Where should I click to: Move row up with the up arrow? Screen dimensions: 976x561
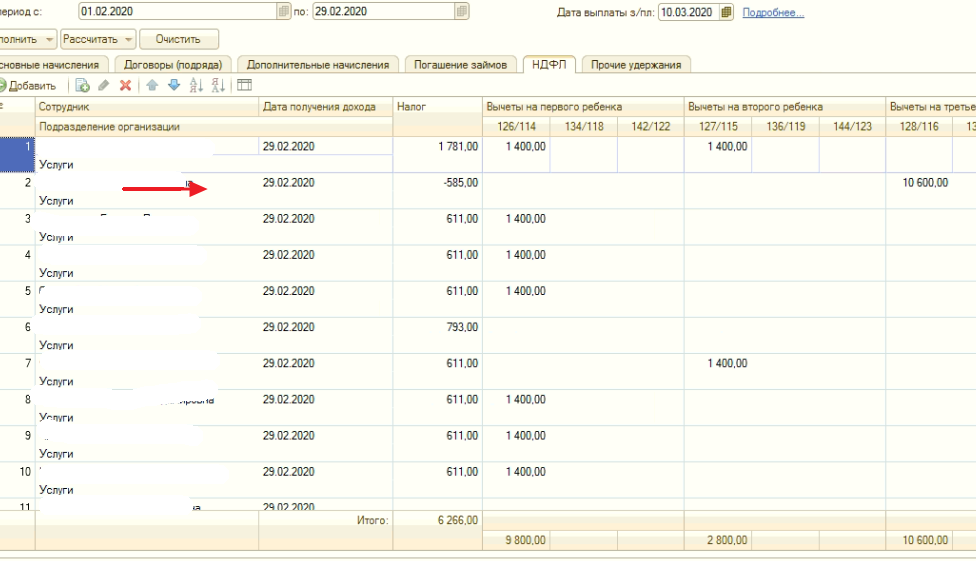point(152,86)
